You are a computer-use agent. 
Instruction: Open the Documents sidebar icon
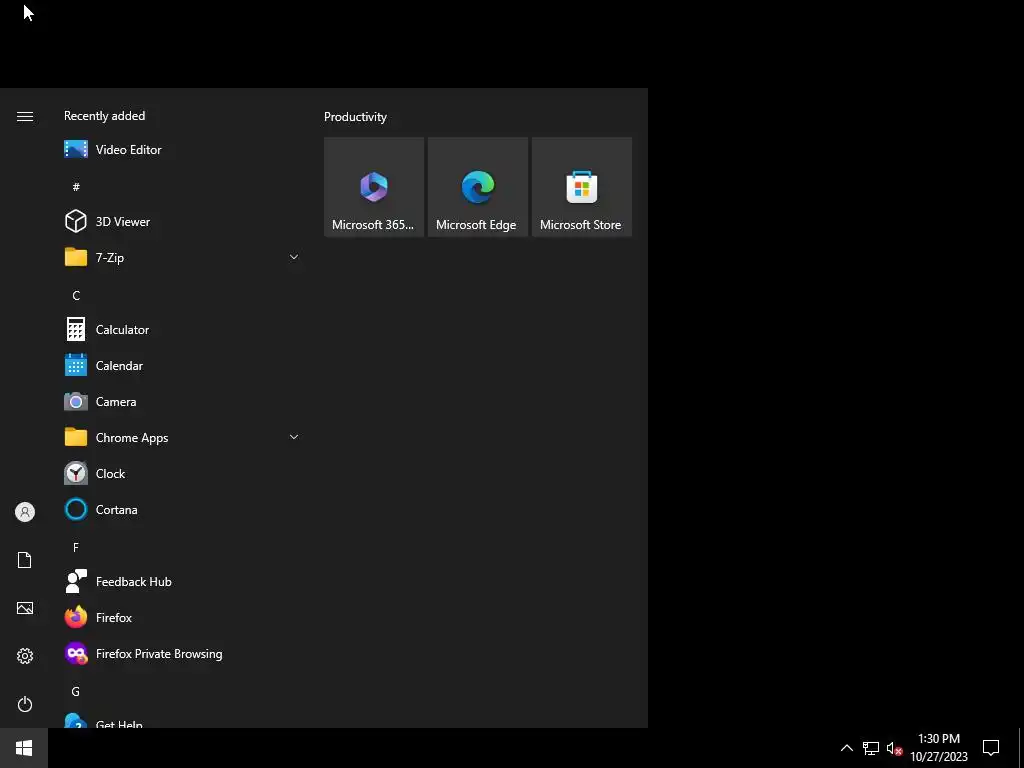click(25, 560)
